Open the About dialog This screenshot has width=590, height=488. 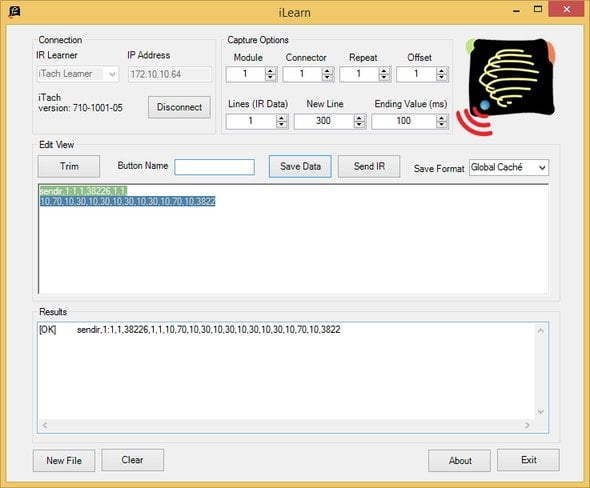click(459, 461)
